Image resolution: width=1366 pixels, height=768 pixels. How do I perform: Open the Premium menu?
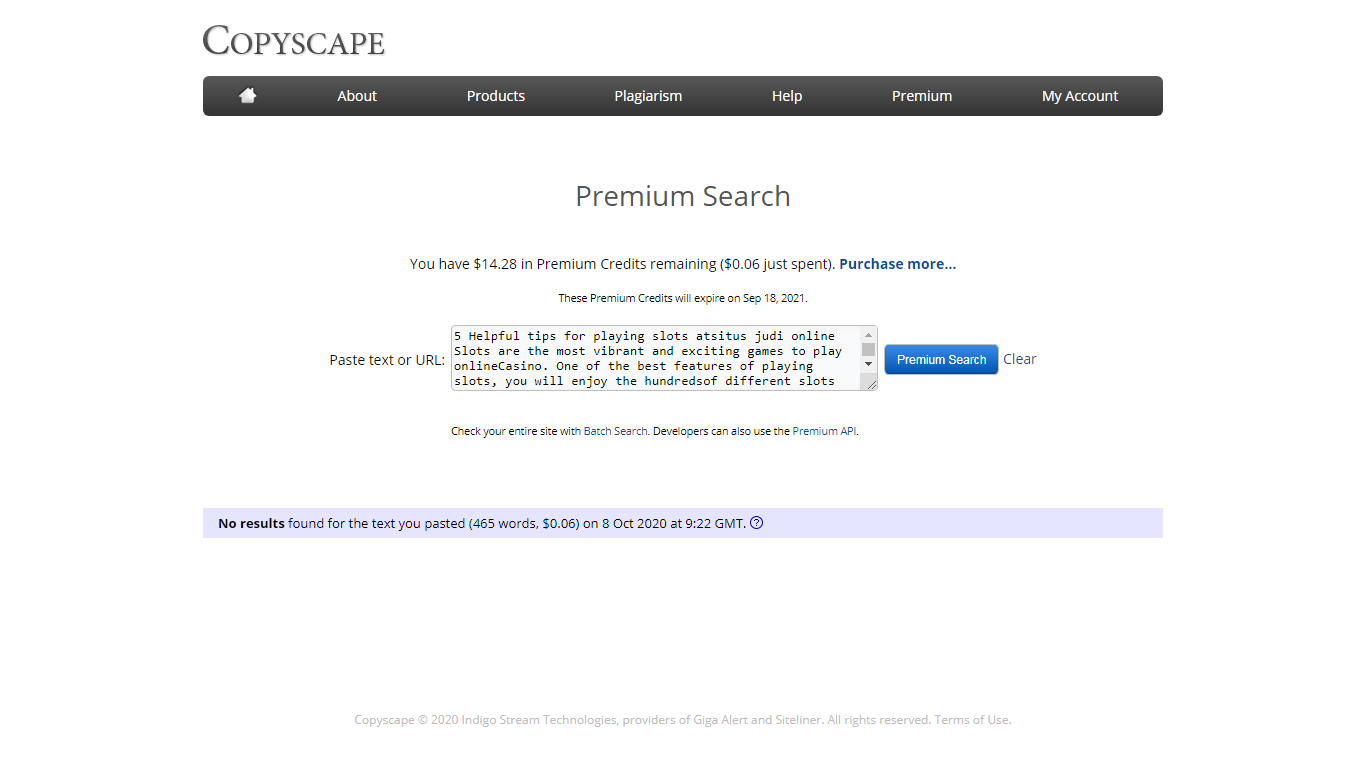(922, 96)
